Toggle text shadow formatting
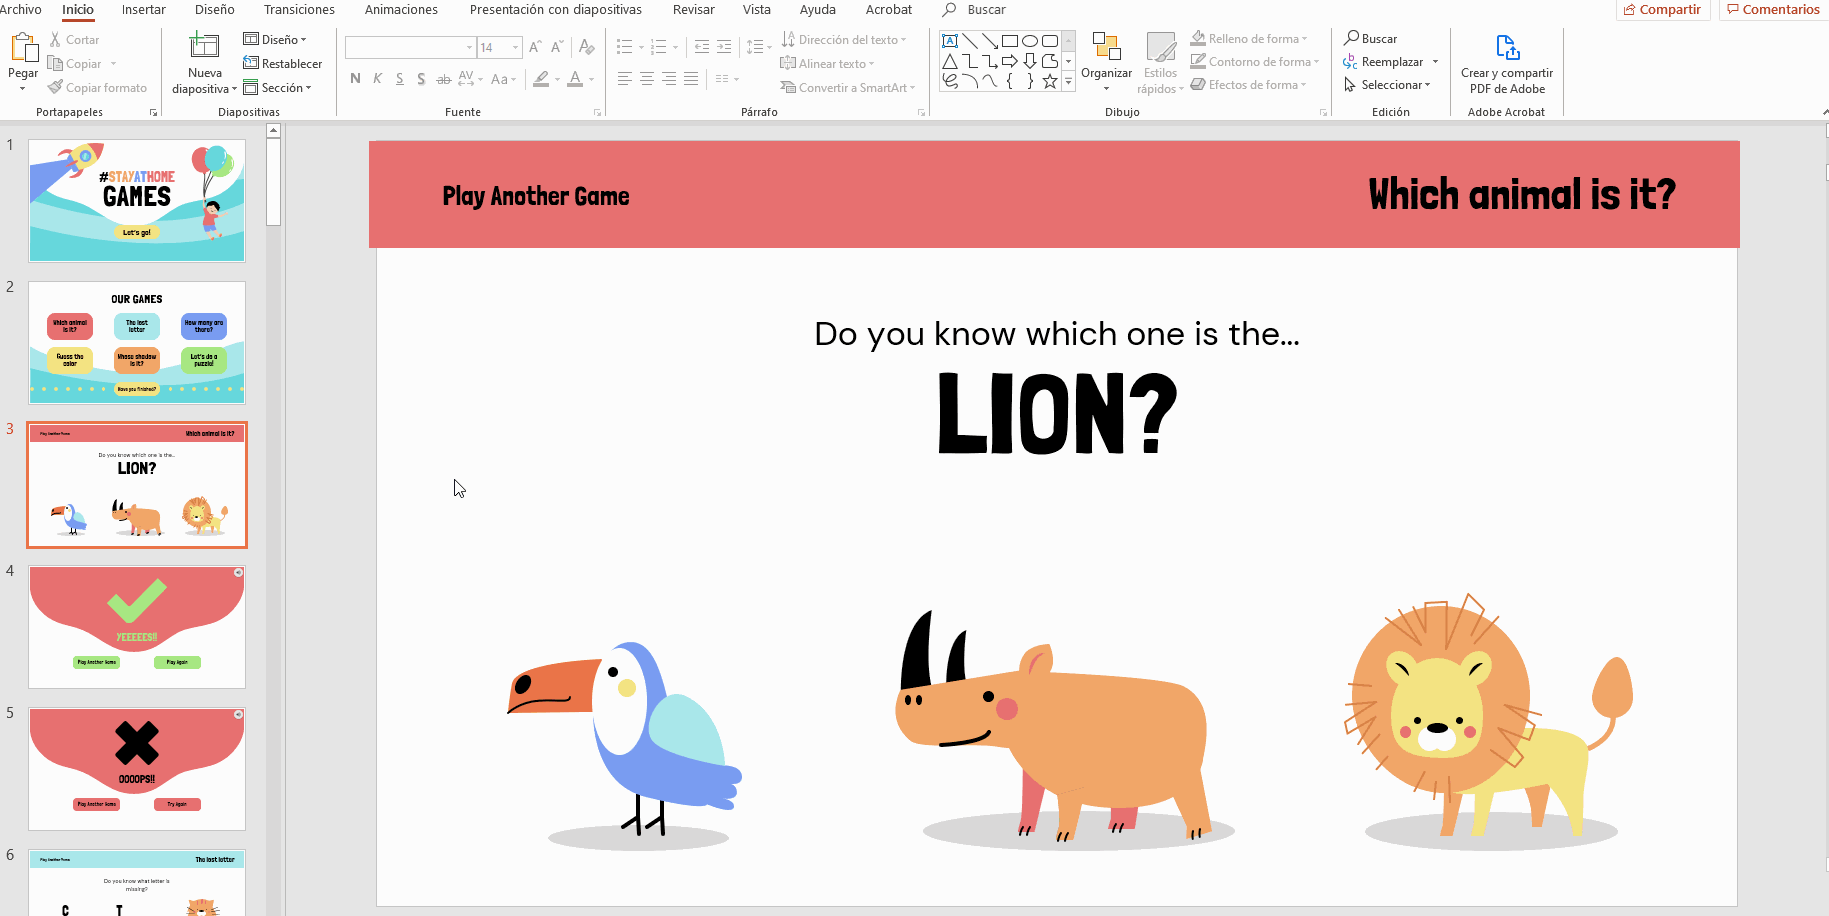The height and width of the screenshot is (916, 1829). pos(421,79)
